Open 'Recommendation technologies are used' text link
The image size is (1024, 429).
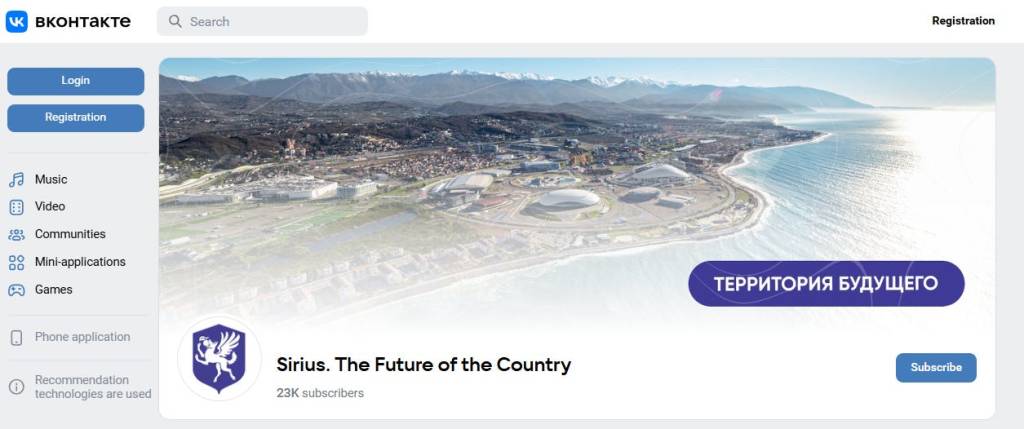tap(92, 387)
